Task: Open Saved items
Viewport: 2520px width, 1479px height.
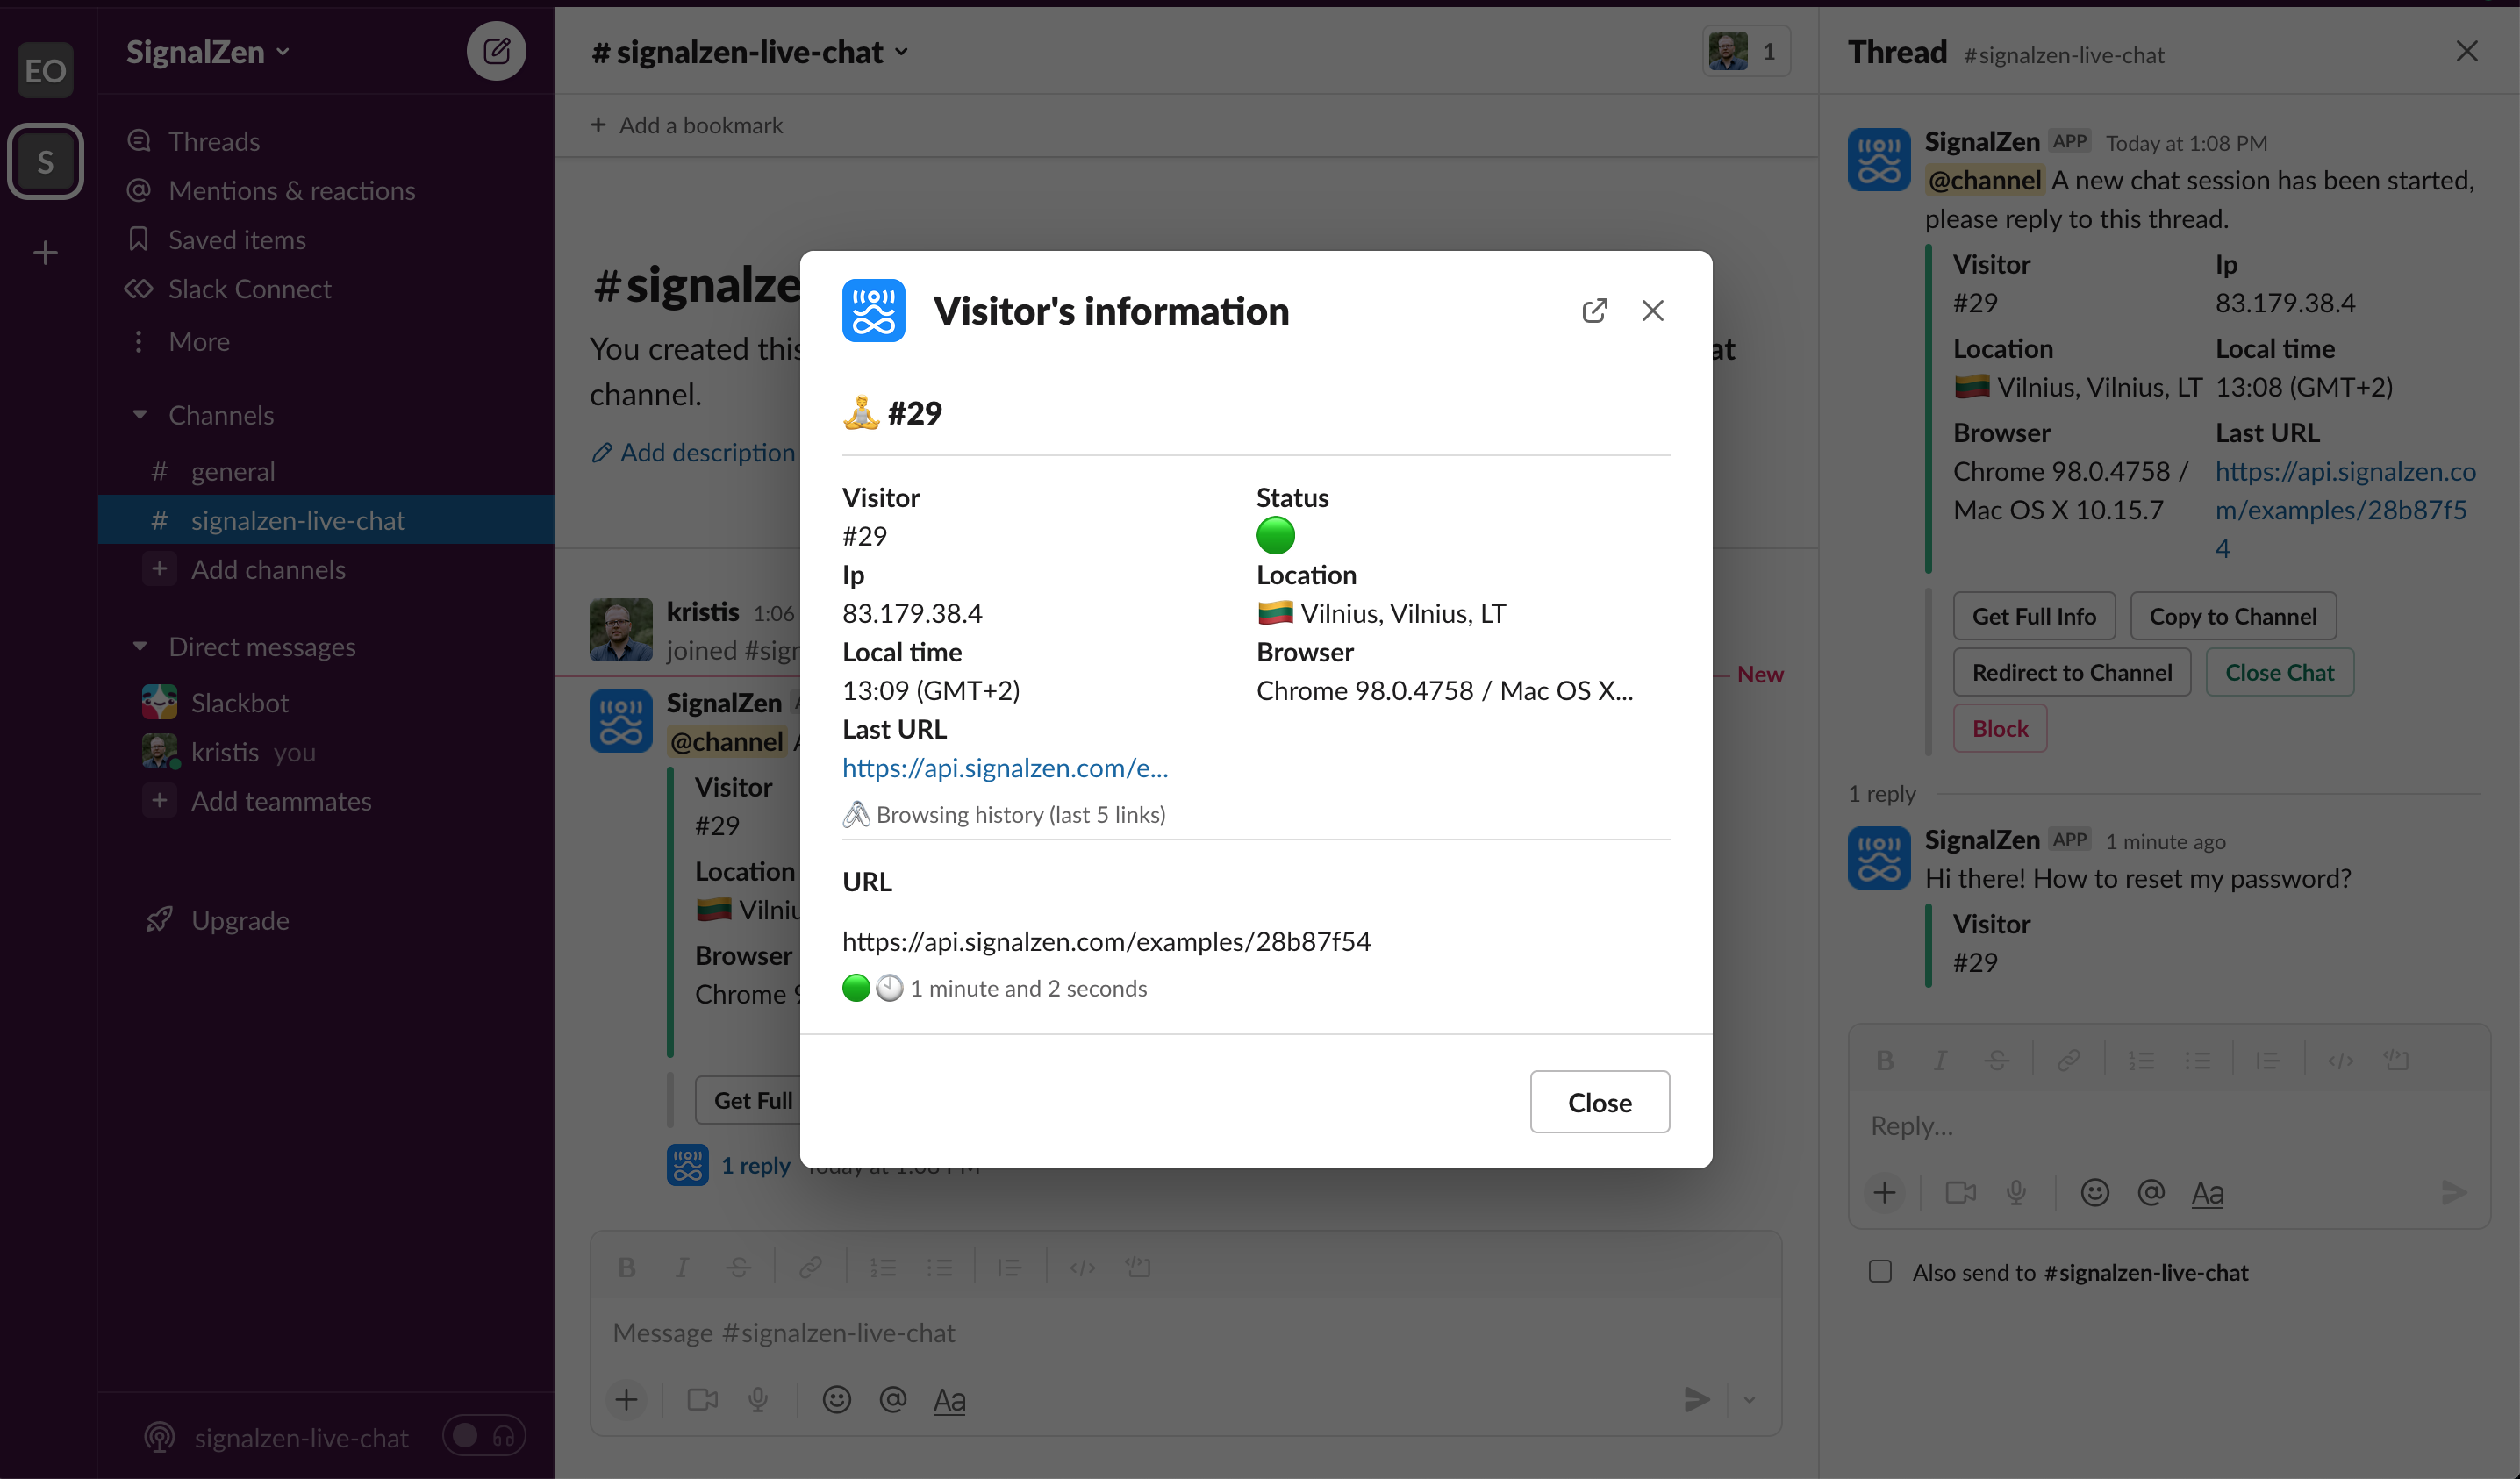Action: (x=235, y=239)
